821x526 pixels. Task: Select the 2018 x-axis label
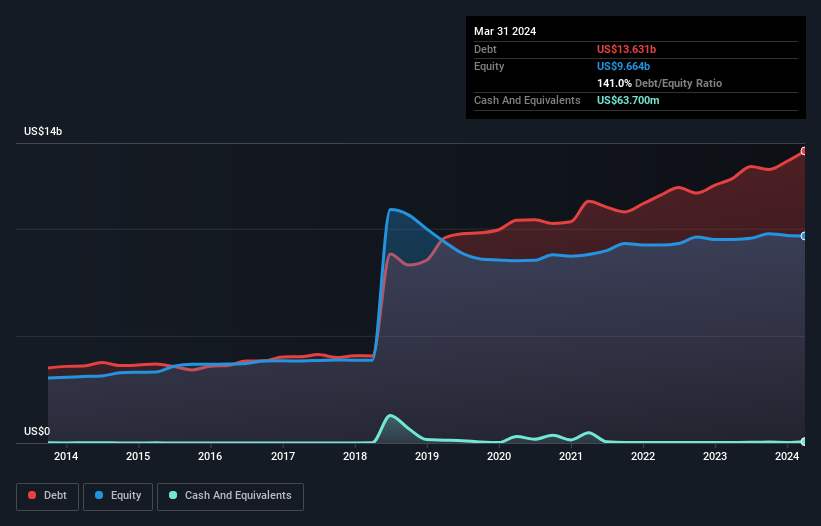pyautogui.click(x=355, y=456)
